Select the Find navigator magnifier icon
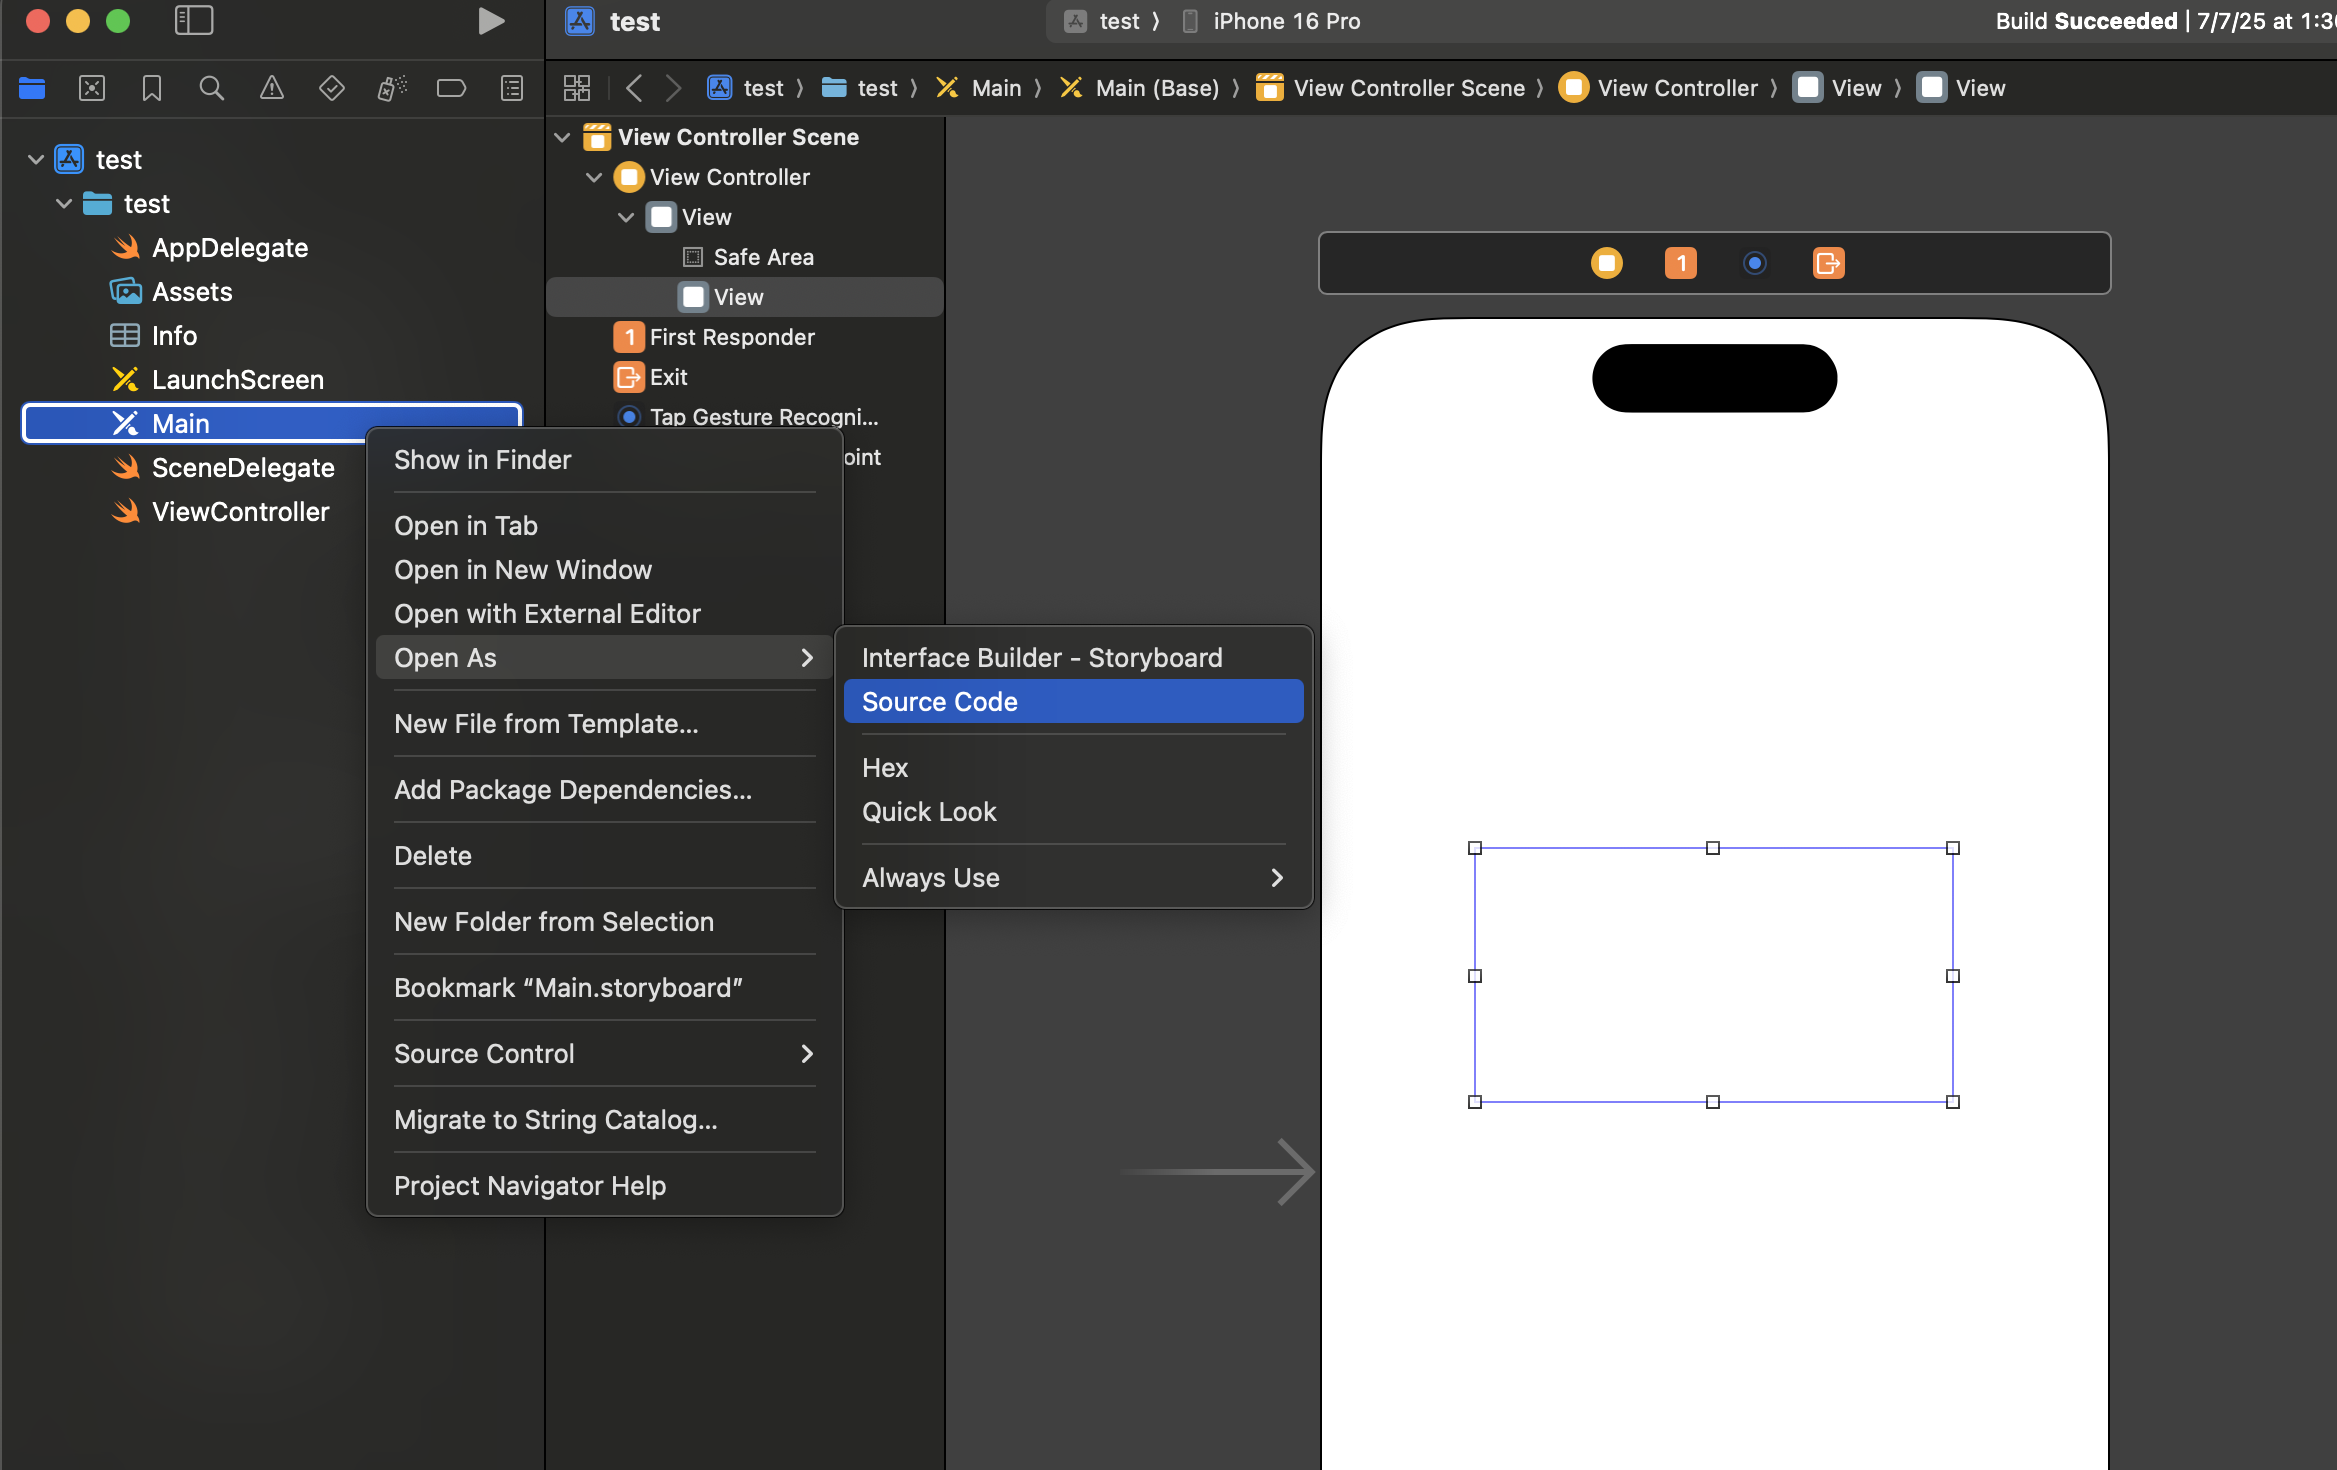 211,88
